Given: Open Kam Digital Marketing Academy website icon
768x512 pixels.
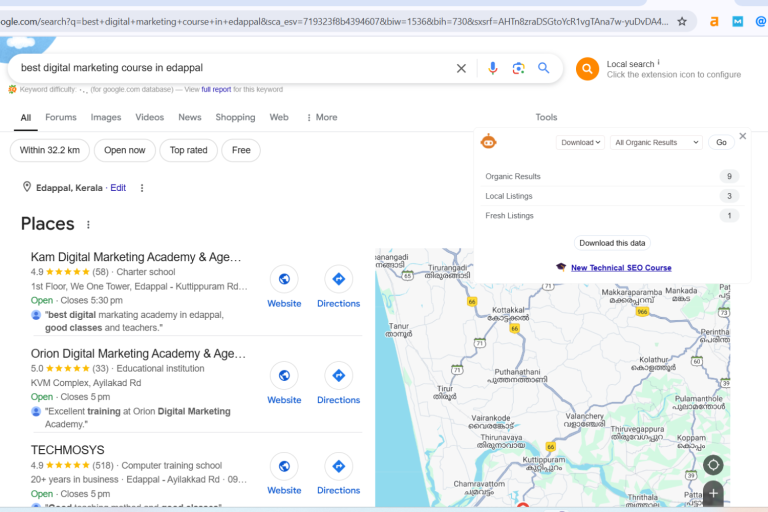Looking at the screenshot, I should [x=284, y=279].
